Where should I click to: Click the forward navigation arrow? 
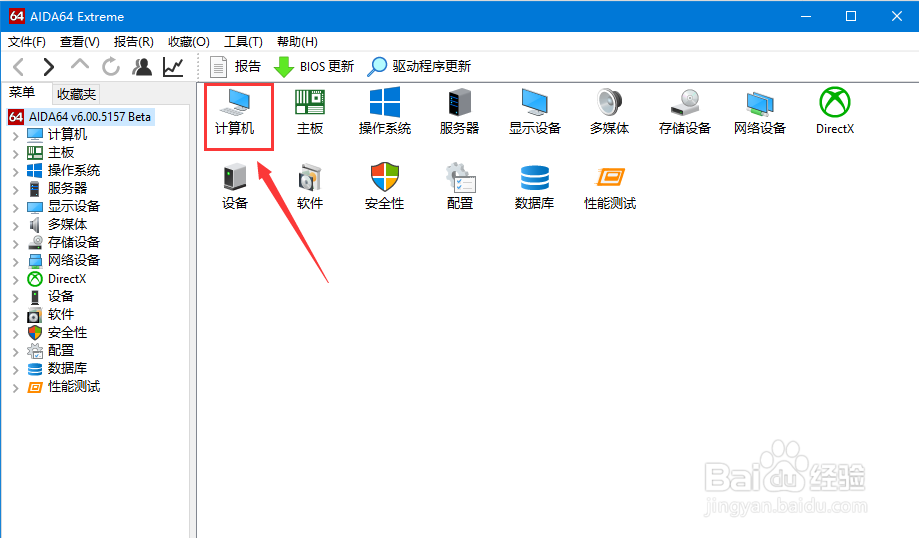(49, 67)
